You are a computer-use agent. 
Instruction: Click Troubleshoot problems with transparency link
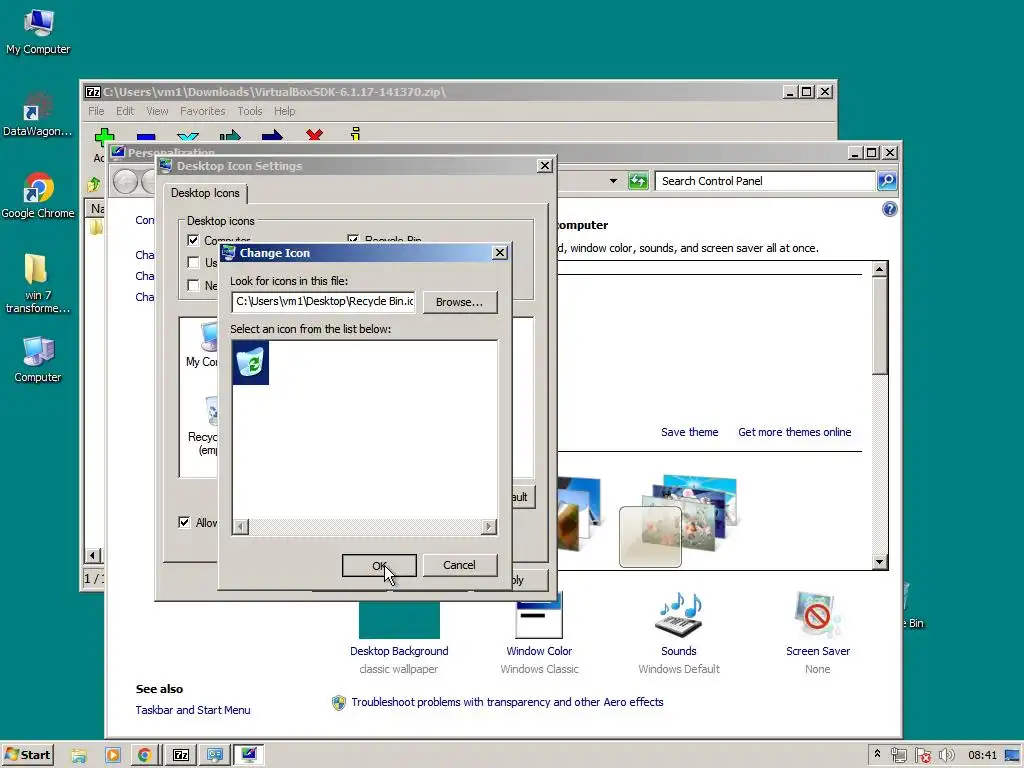pyautogui.click(x=507, y=702)
